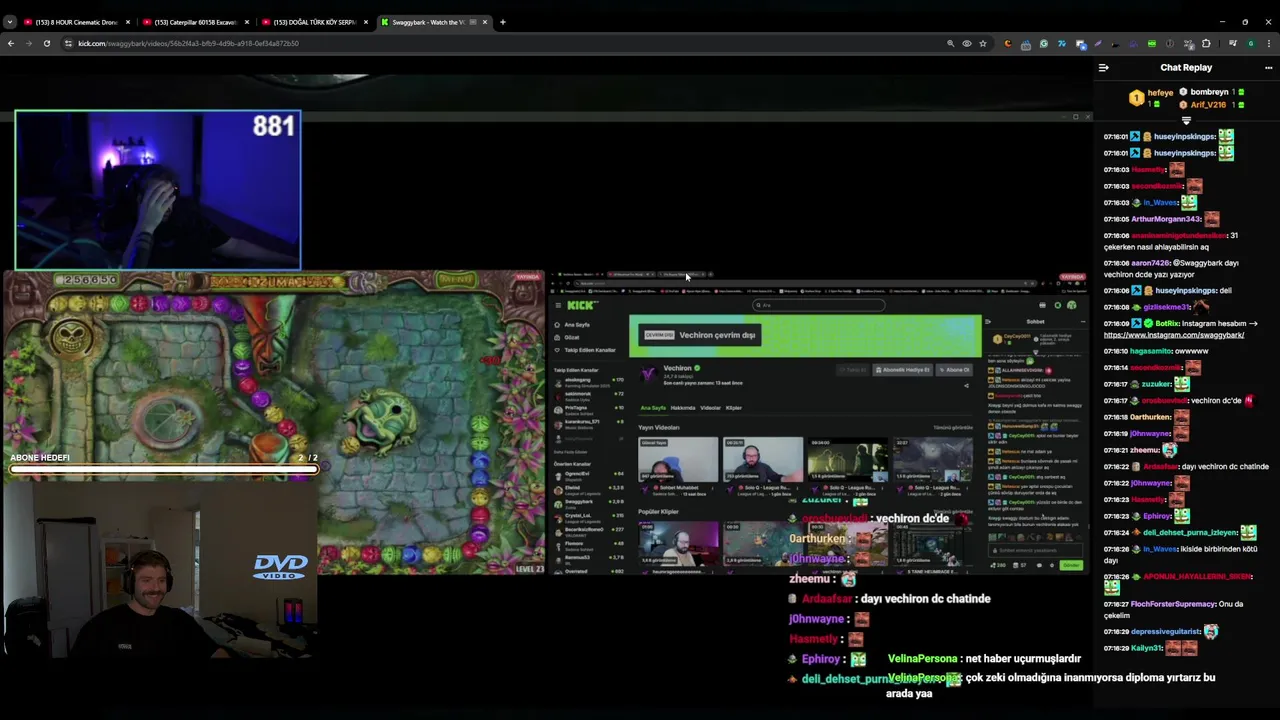Open the page zoom magnifier icon
The width and height of the screenshot is (1280, 720).
click(x=950, y=44)
